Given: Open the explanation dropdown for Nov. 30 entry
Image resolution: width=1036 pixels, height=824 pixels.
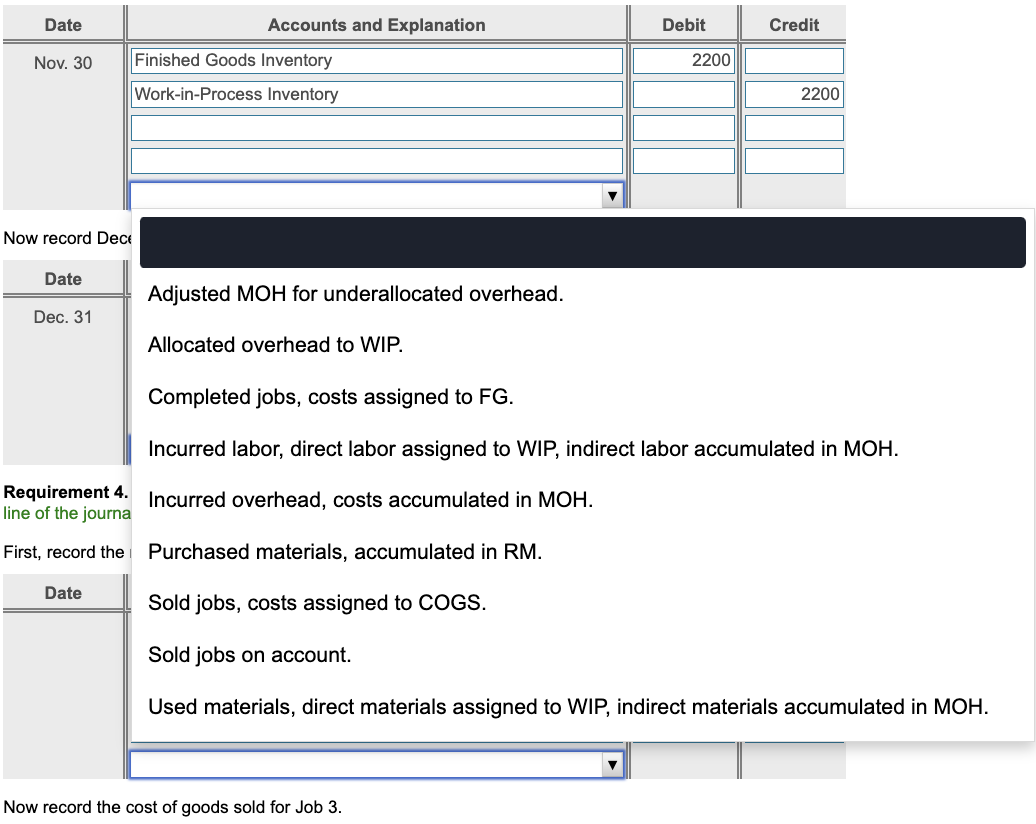Looking at the screenshot, I should click(612, 195).
